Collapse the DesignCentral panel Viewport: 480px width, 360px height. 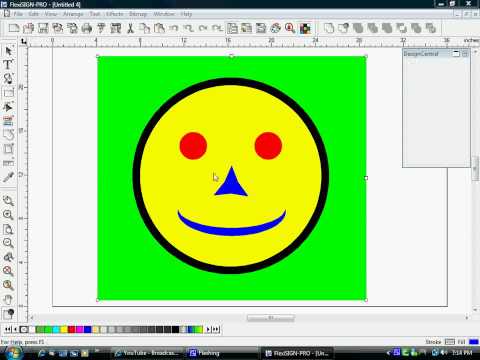(x=456, y=54)
